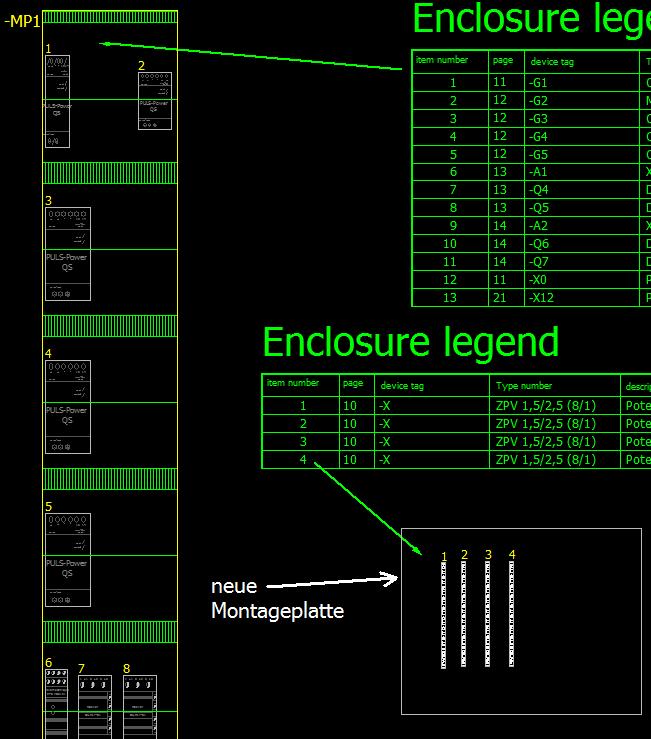This screenshot has height=739, width=651.
Task: Select ZPV 1,5/2,5 (8/1) in item 3 row
Action: (x=555, y=442)
